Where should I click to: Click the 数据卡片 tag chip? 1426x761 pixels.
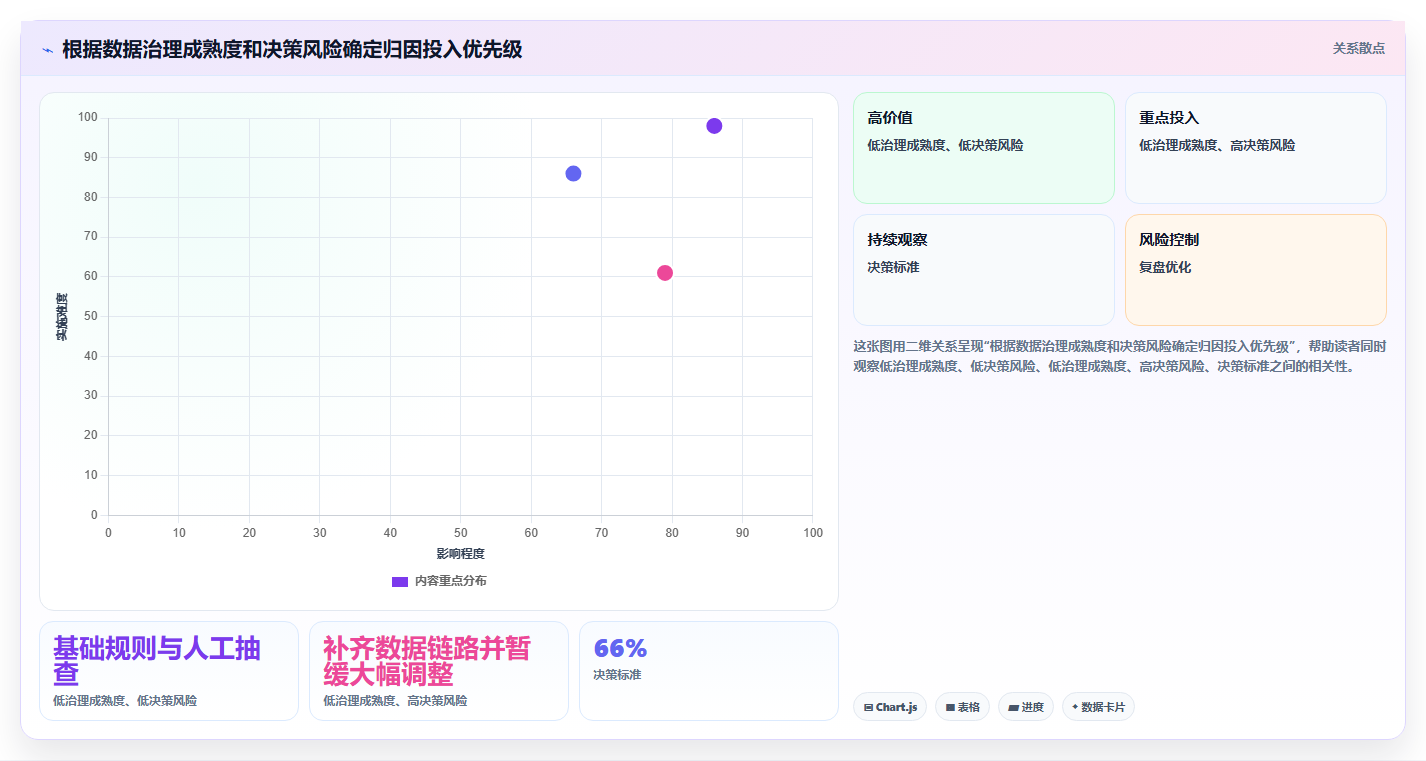pos(1098,707)
